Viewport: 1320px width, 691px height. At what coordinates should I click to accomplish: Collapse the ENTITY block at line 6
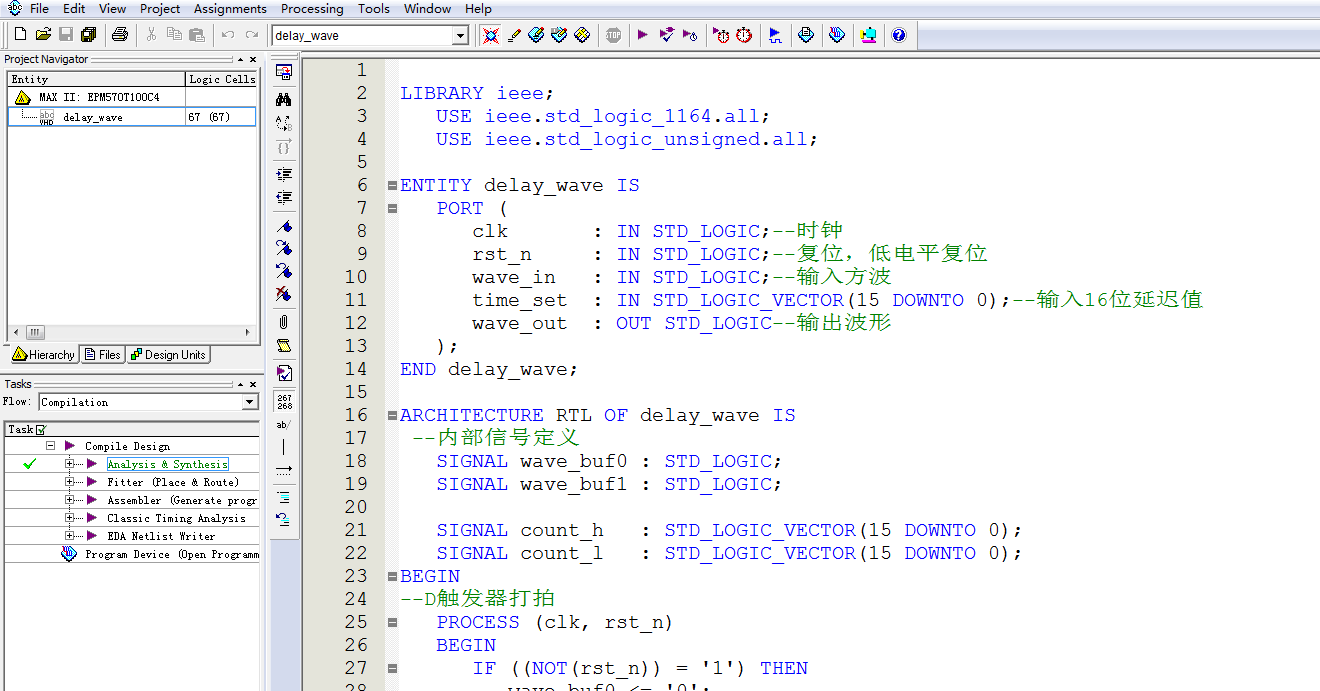coord(392,185)
